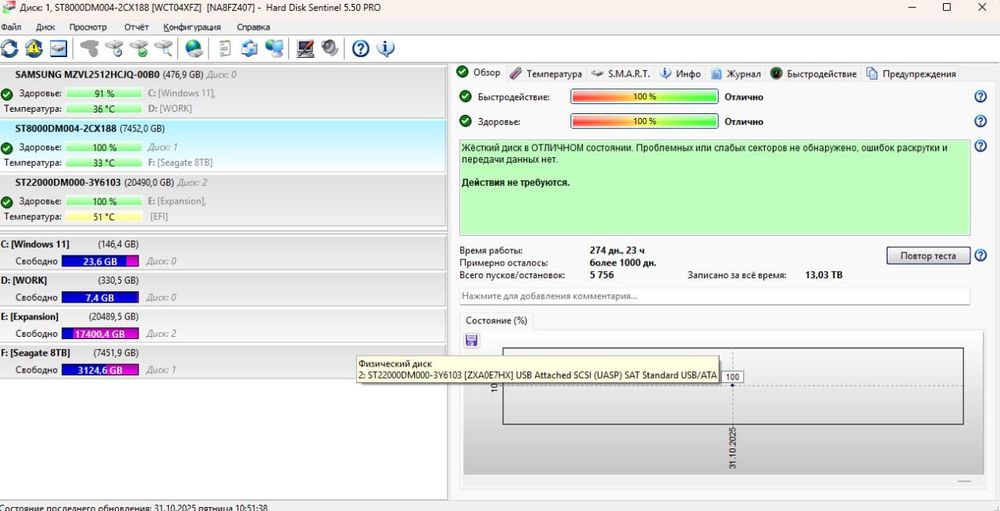Click the blue sync arrows toolbar icon

pyautogui.click(x=251, y=48)
